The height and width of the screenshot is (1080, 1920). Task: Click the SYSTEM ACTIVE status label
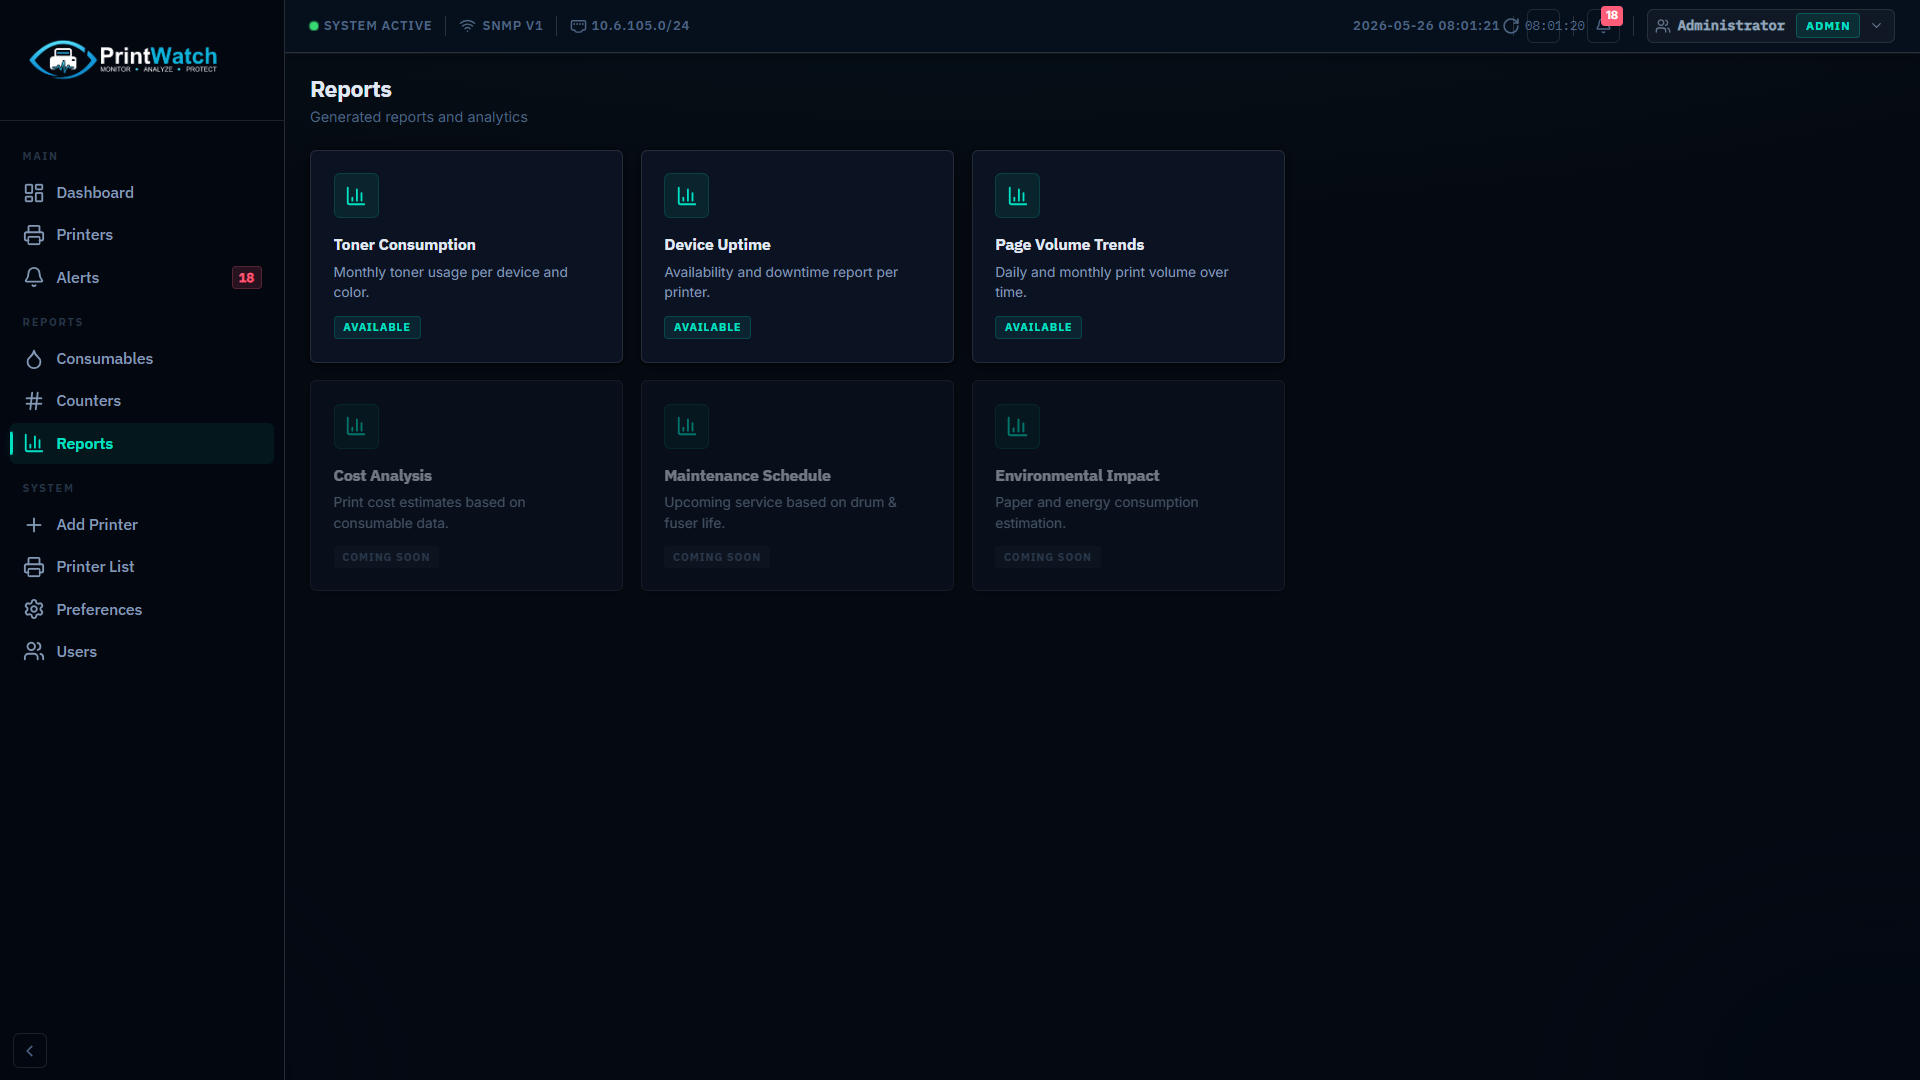coord(378,26)
